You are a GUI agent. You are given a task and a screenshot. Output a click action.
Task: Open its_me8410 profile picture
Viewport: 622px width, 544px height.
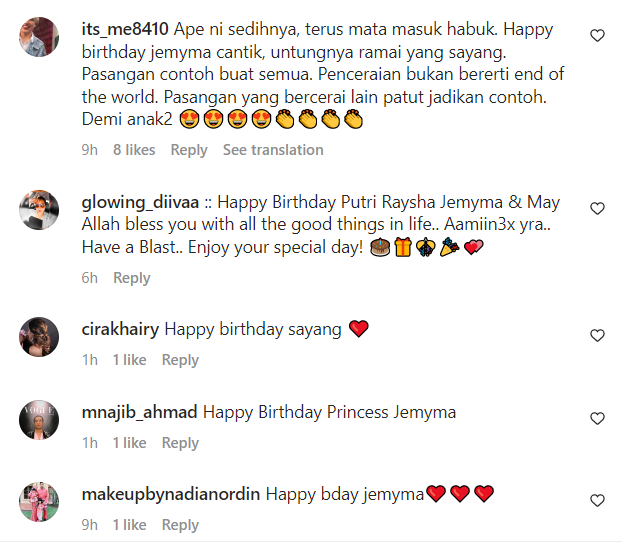pyautogui.click(x=39, y=37)
